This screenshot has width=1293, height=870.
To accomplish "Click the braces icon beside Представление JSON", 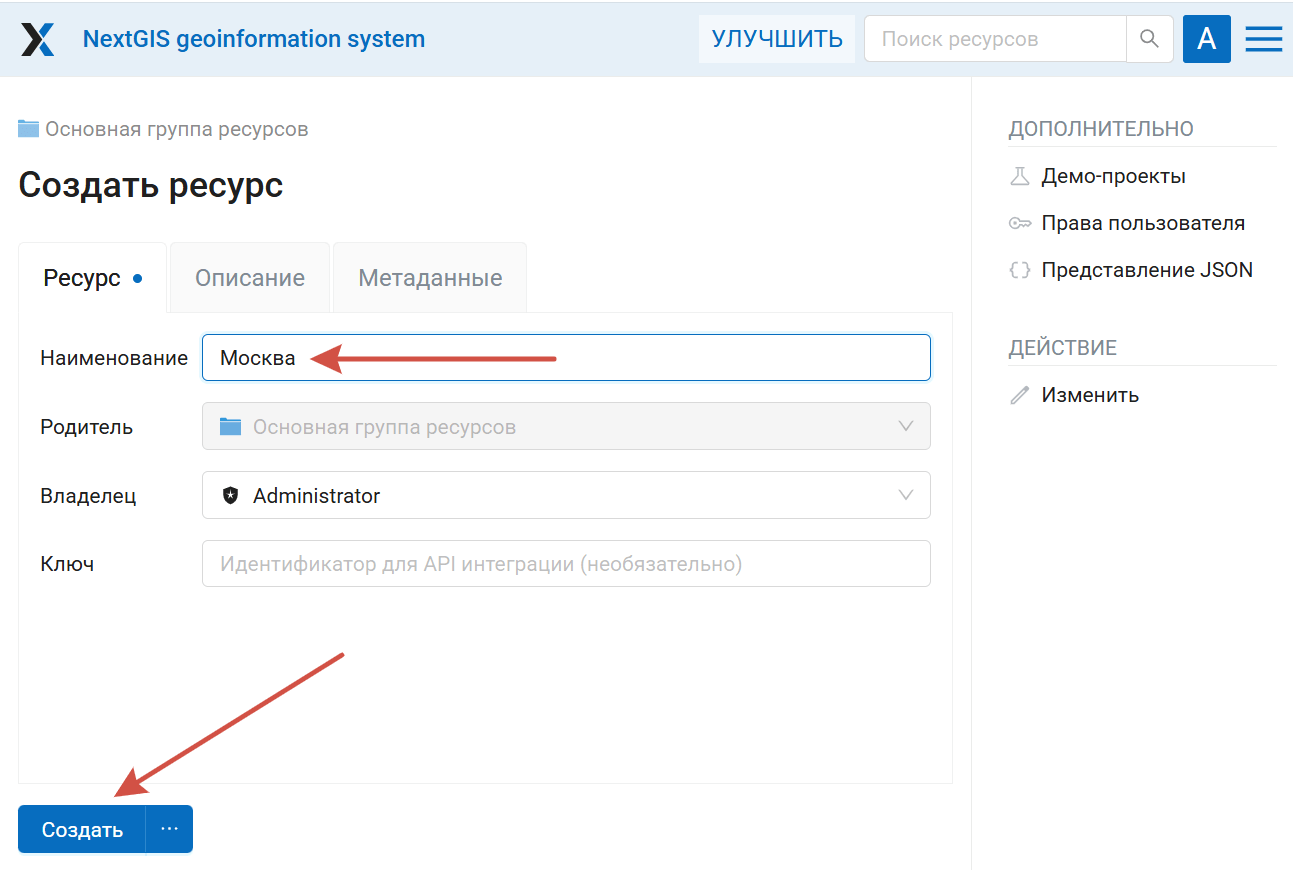I will coord(1019,271).
